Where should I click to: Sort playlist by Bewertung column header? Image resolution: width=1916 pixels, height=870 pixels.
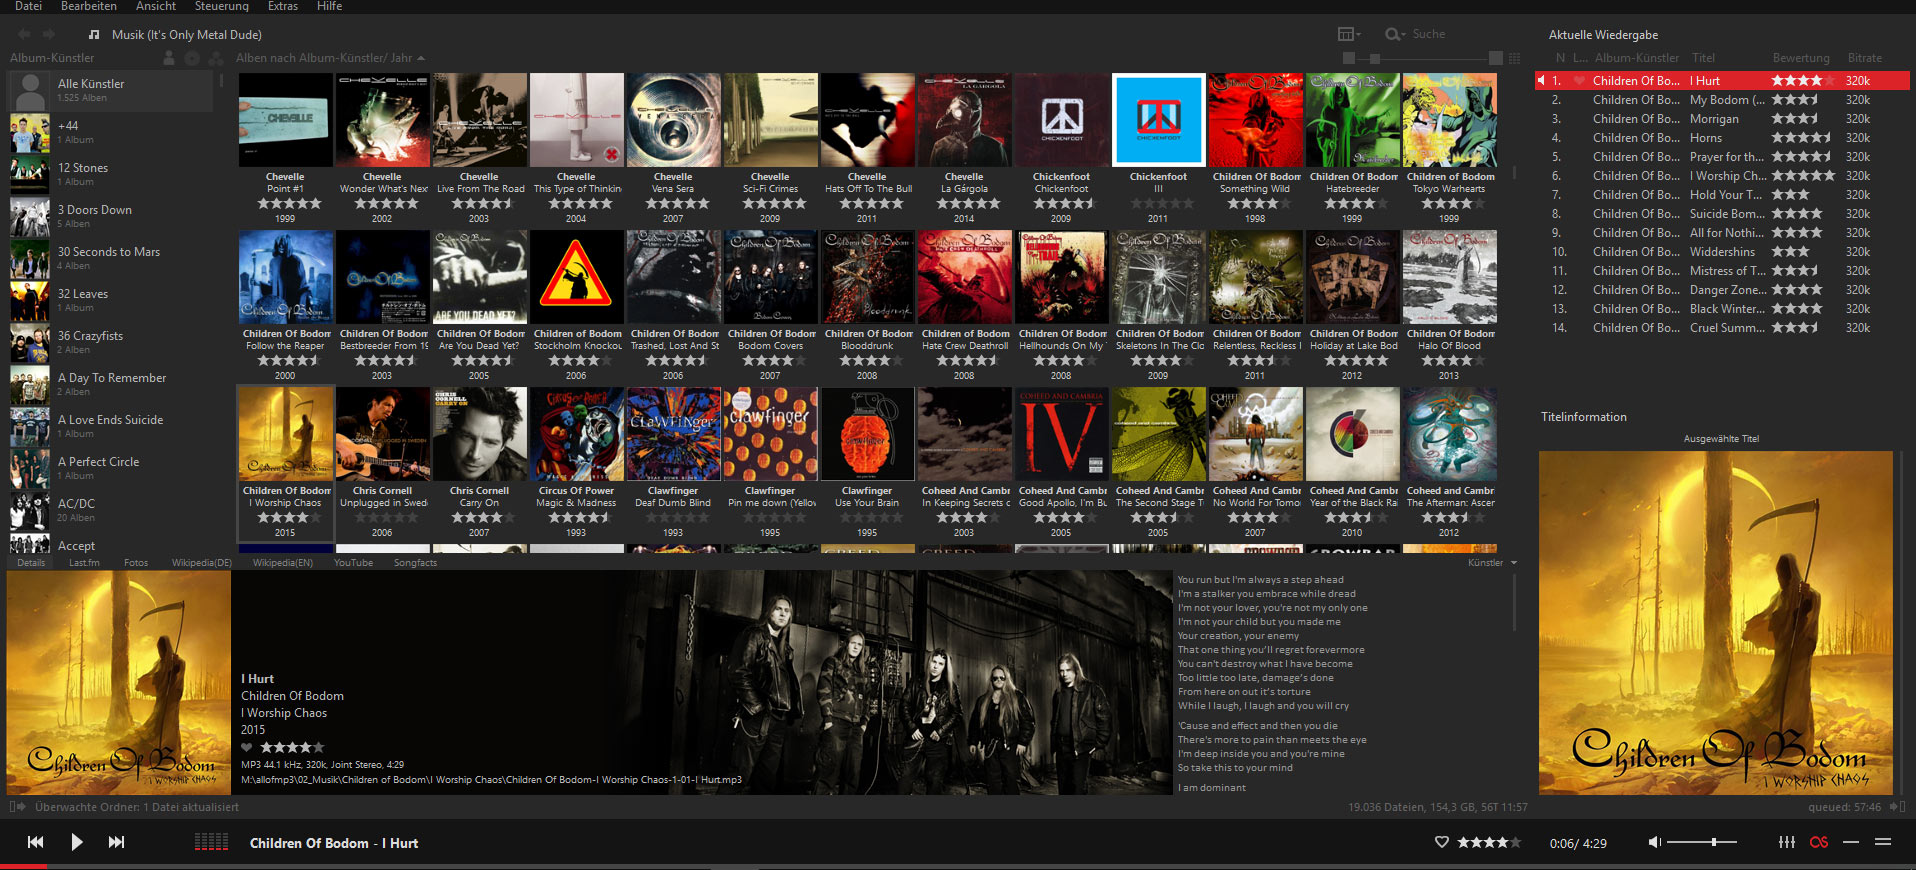click(1801, 58)
